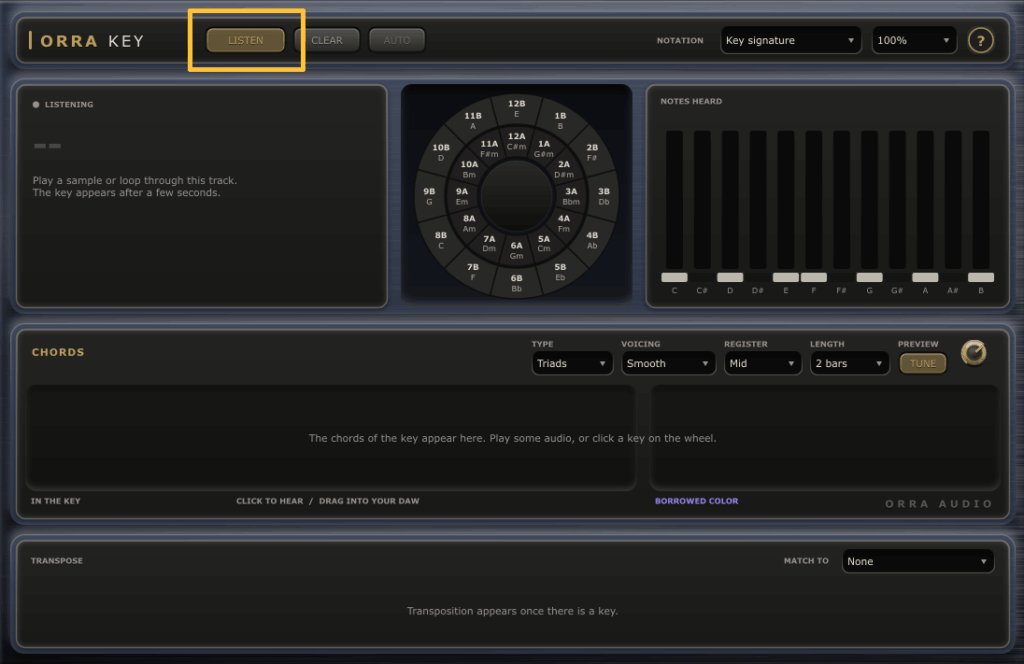Viewport: 1024px width, 664px height.
Task: Select 1B B on the key wheel
Action: (x=560, y=120)
